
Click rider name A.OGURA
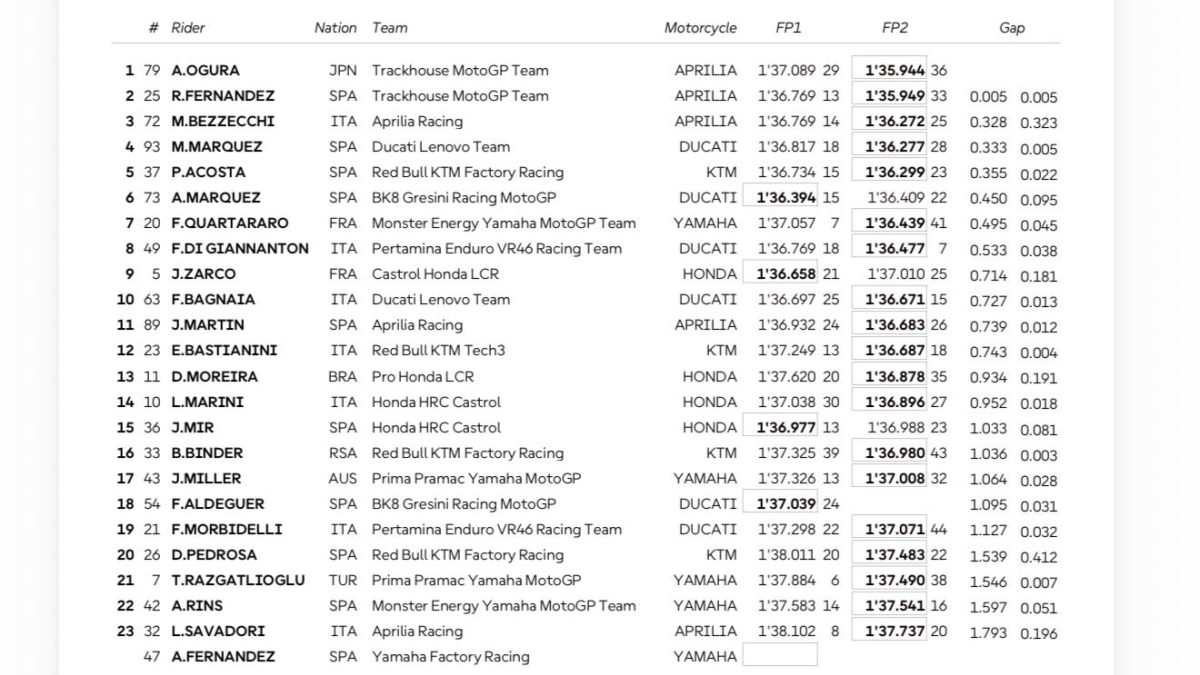pyautogui.click(x=205, y=70)
